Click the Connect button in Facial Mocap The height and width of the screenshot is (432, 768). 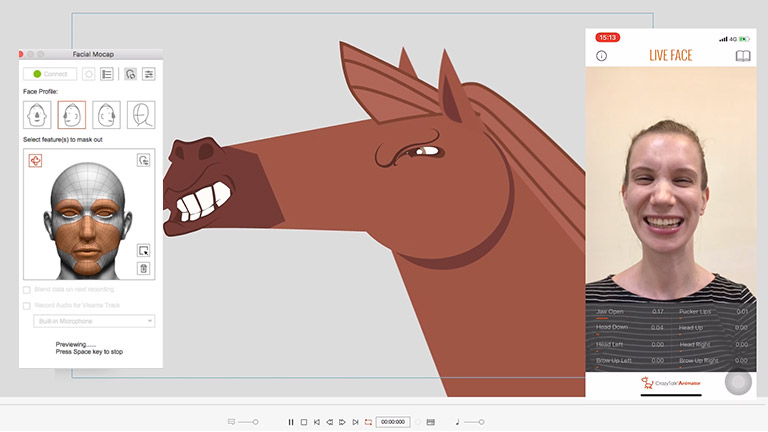(x=50, y=74)
